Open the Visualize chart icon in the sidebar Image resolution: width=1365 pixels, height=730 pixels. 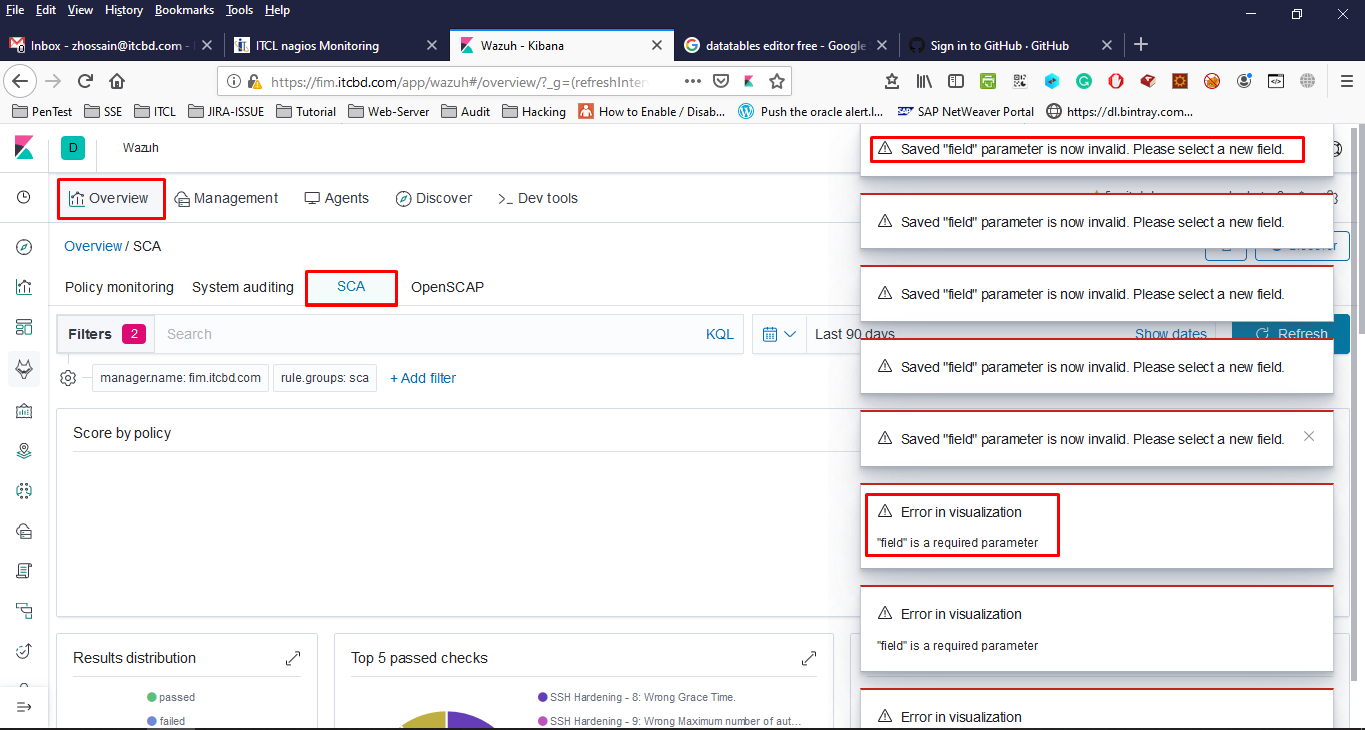pos(24,287)
